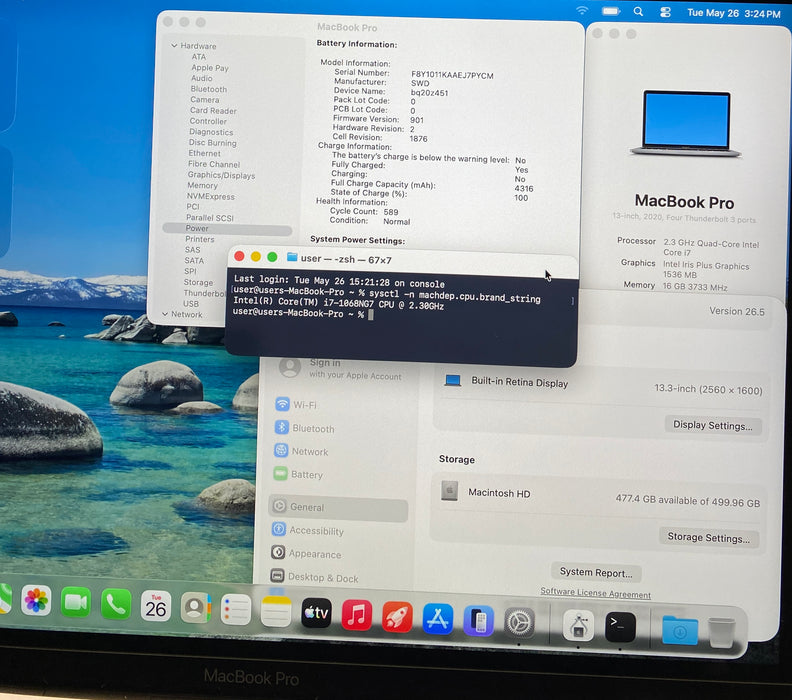Viewport: 792px width, 700px height.
Task: Select Card Reader in System Information
Action: point(213,110)
